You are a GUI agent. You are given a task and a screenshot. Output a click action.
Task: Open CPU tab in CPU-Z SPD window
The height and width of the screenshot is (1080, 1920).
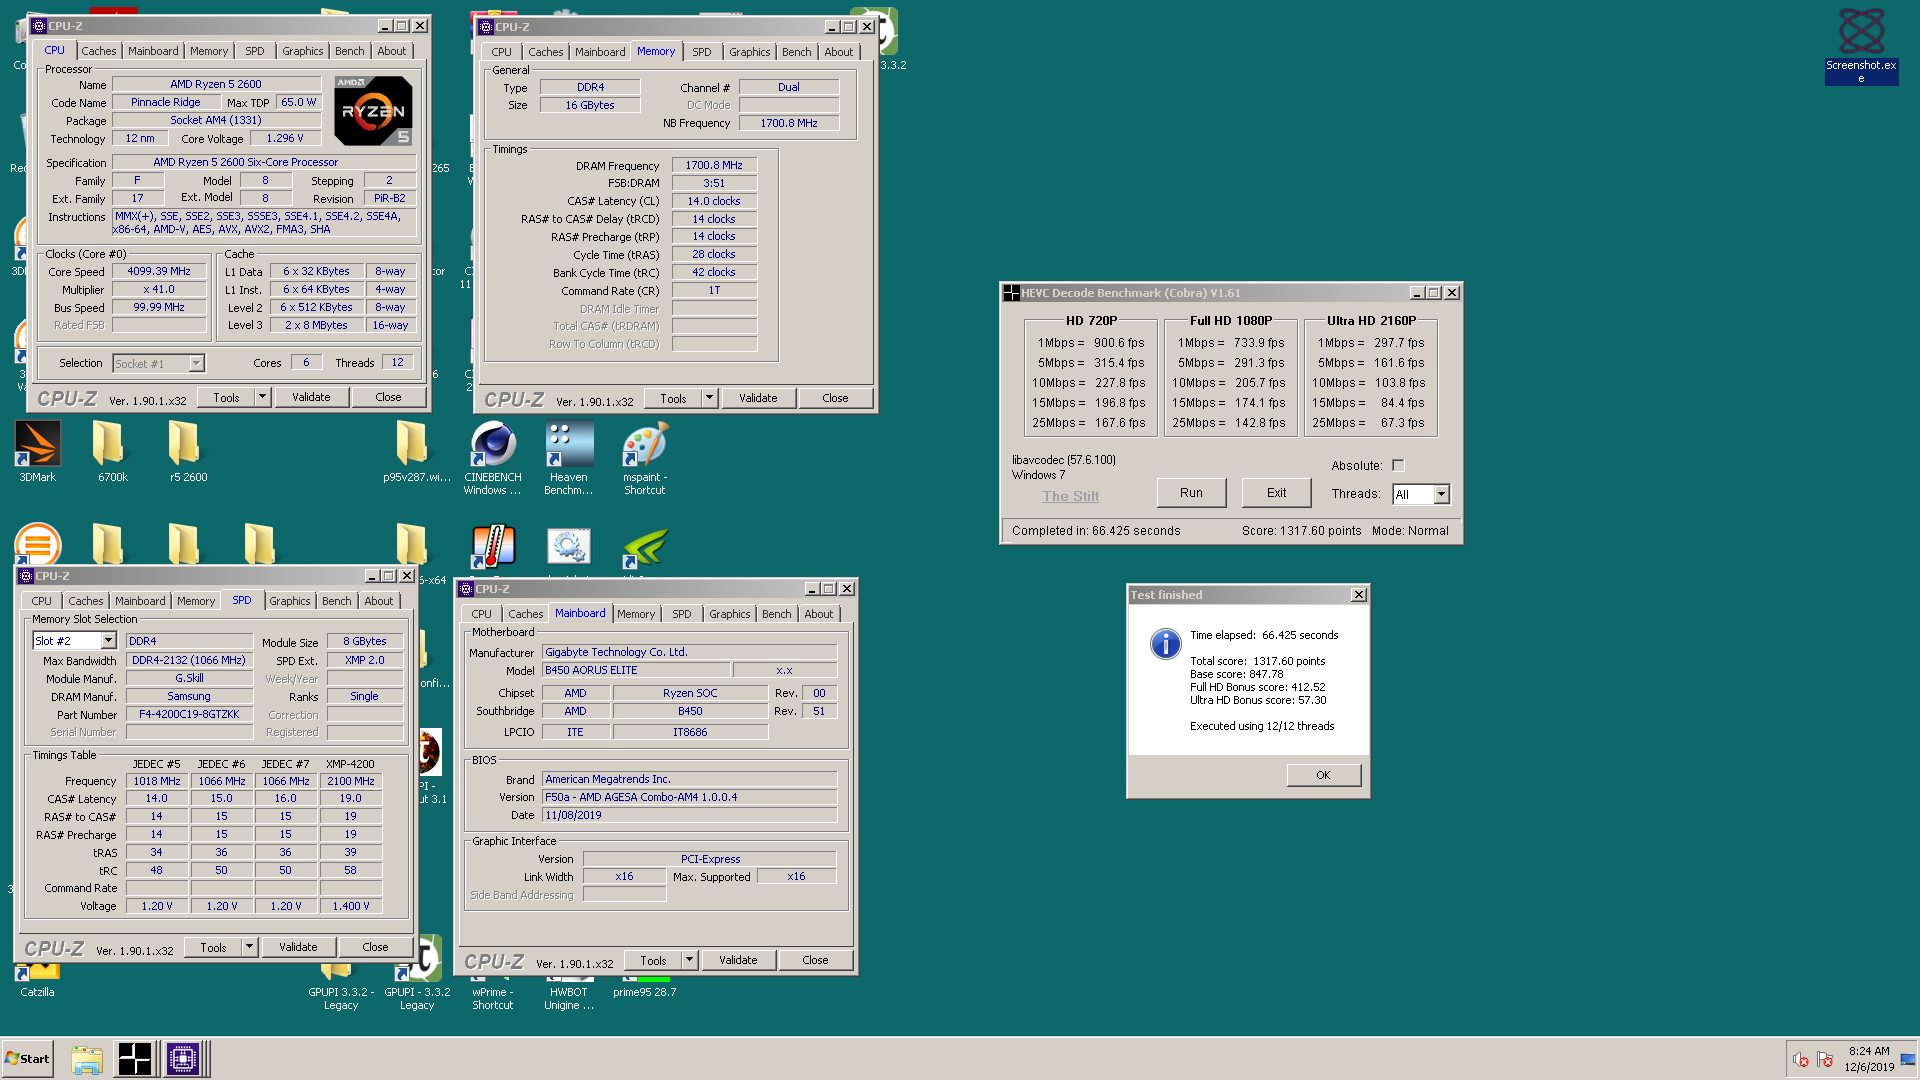(x=41, y=601)
